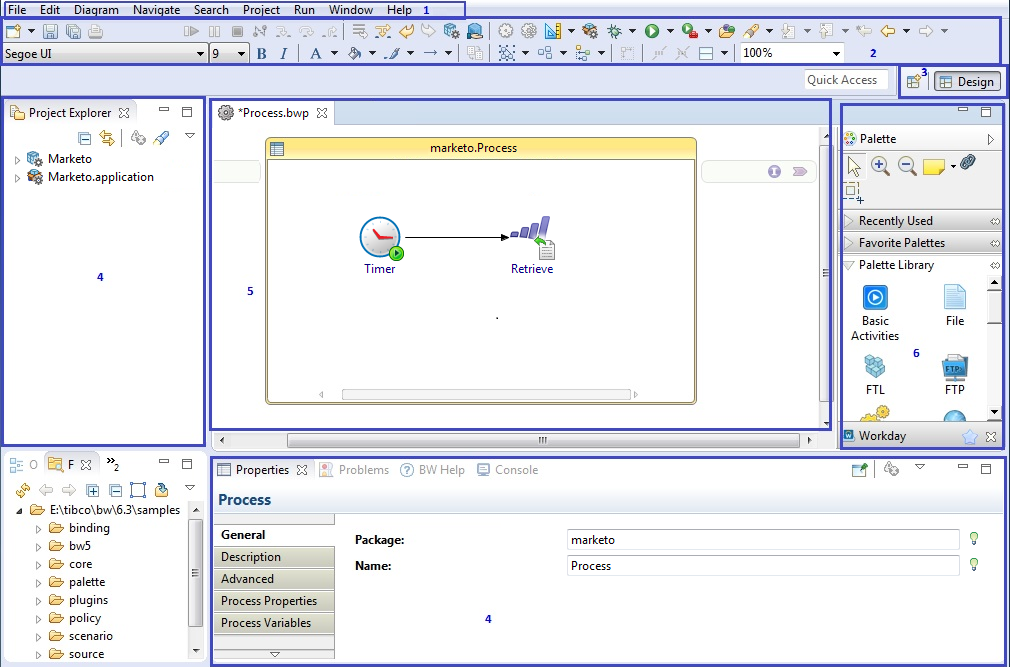Collapse the E:\tibco\bw\6.3\samples folder
The width and height of the screenshot is (1010, 667).
[19, 511]
